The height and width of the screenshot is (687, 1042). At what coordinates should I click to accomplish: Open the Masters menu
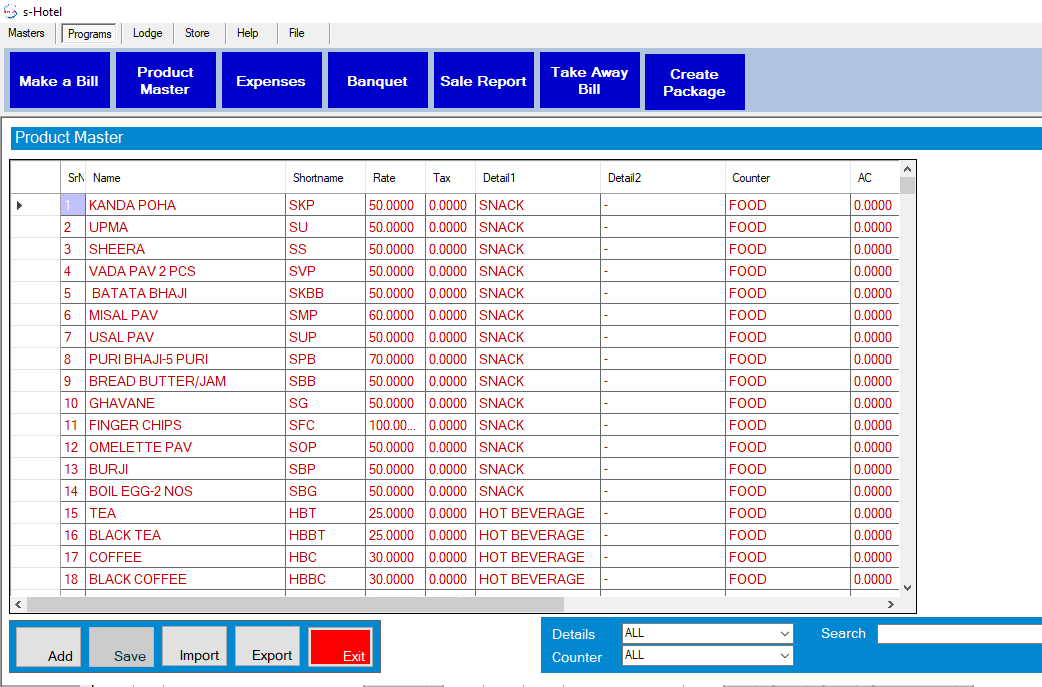pyautogui.click(x=26, y=33)
